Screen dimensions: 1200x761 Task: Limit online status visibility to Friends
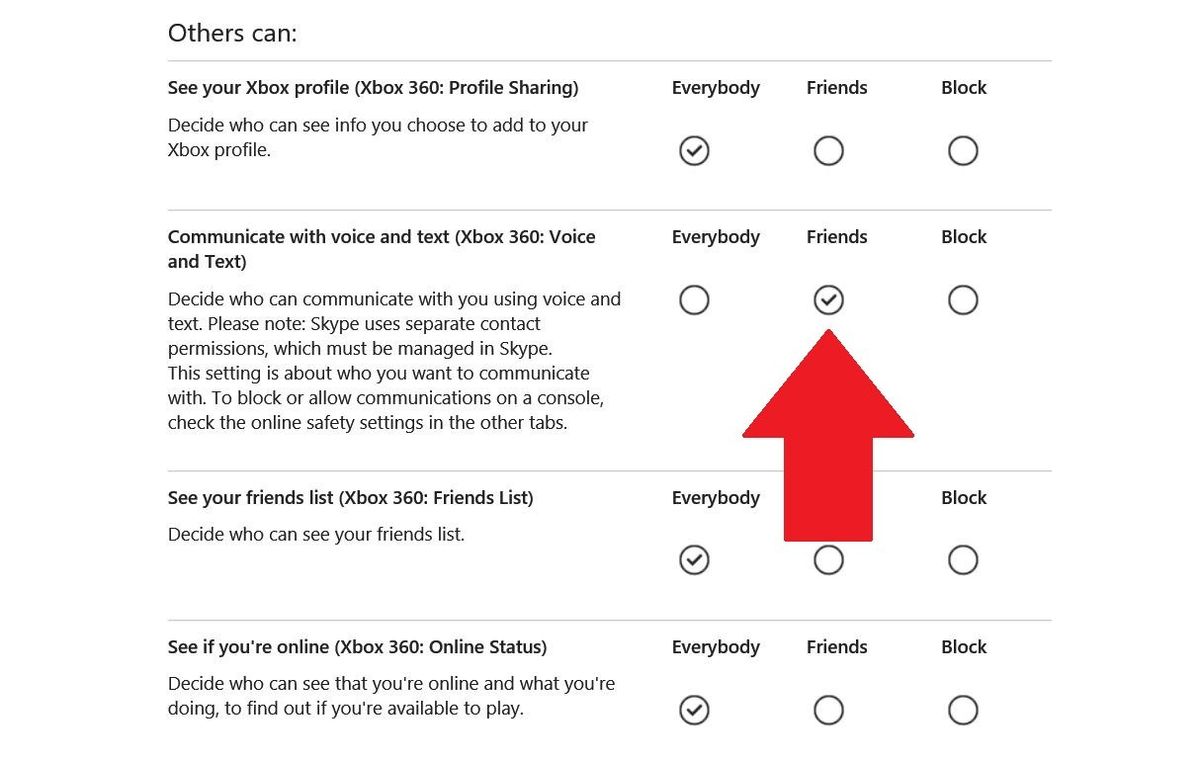coord(828,710)
